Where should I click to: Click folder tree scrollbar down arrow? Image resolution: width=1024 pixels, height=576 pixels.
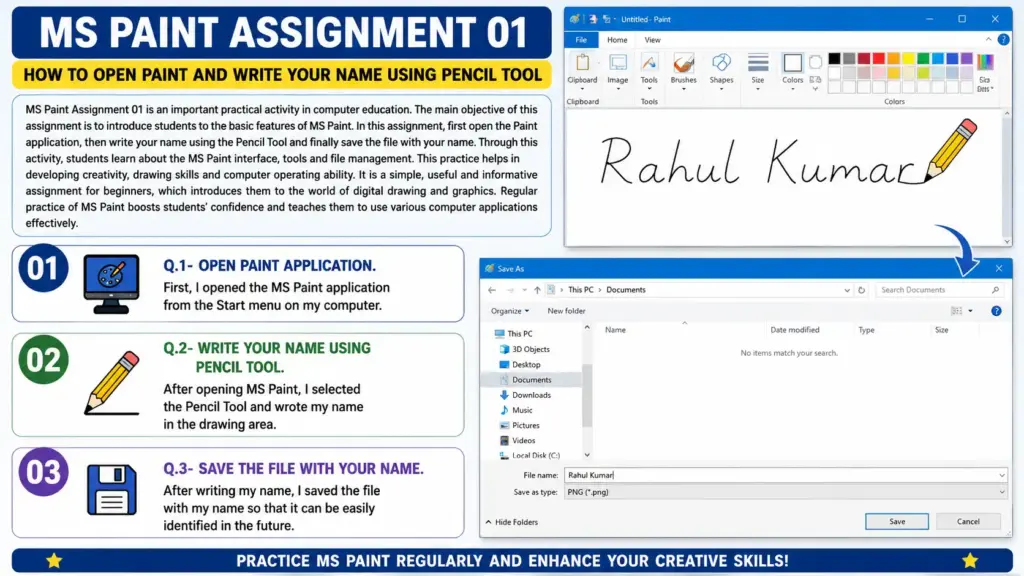[586, 455]
